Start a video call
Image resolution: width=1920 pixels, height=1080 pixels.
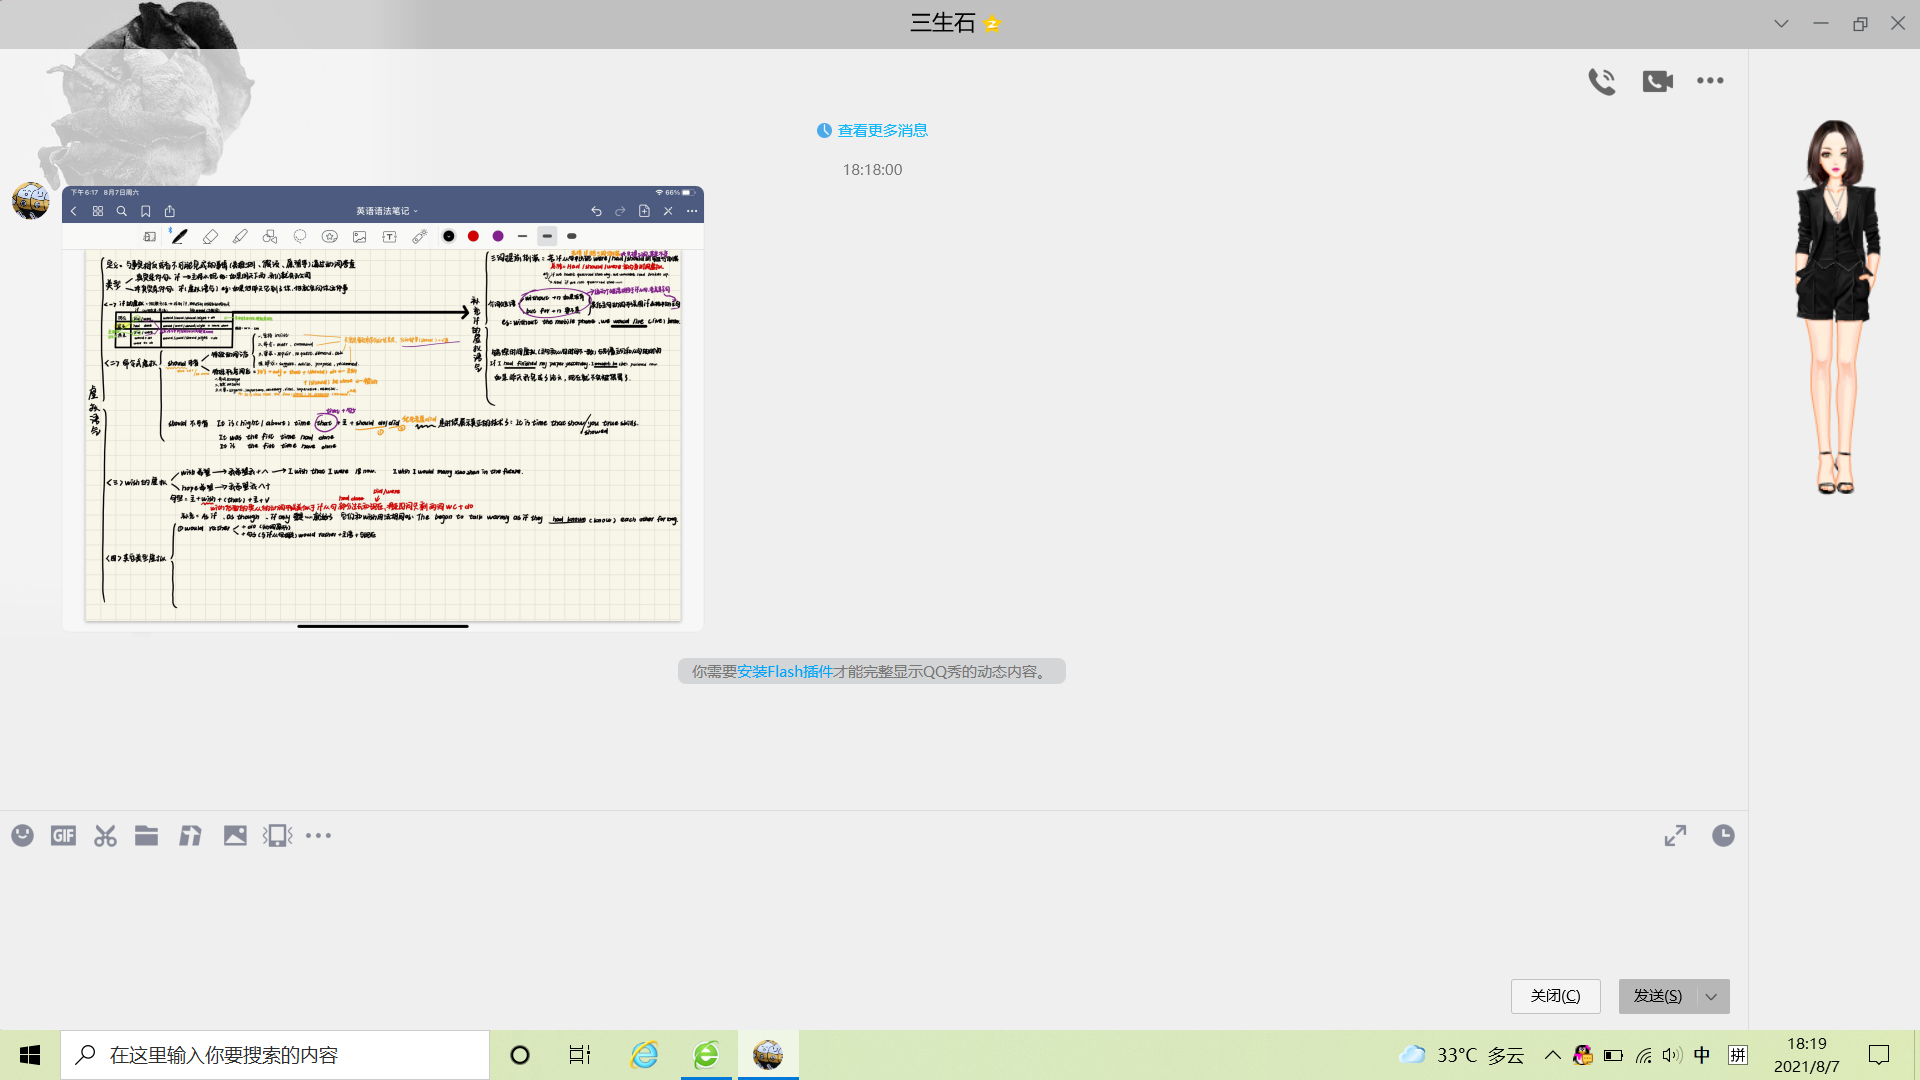pyautogui.click(x=1657, y=81)
